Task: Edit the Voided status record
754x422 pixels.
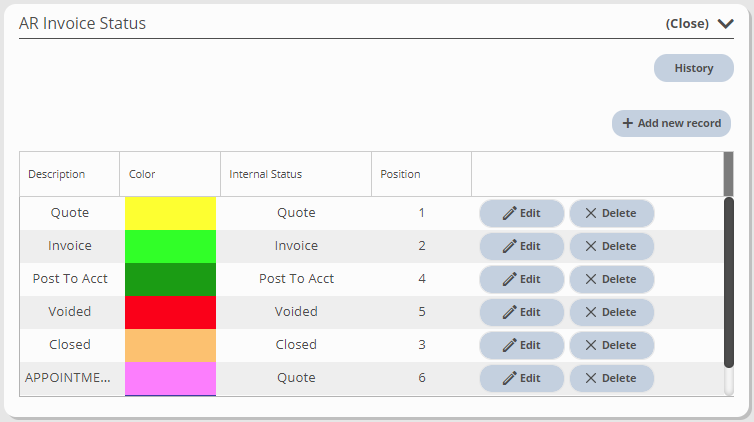Action: (522, 312)
